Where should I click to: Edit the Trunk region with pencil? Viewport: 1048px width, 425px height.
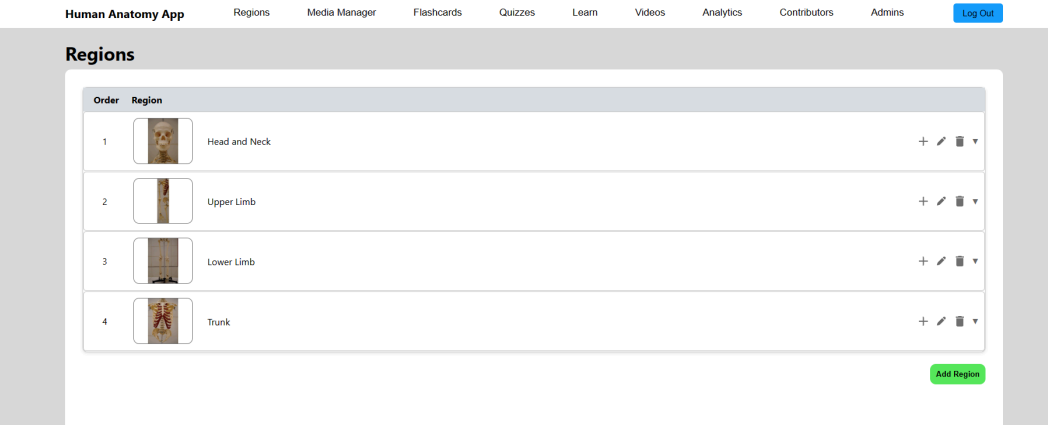coord(941,321)
